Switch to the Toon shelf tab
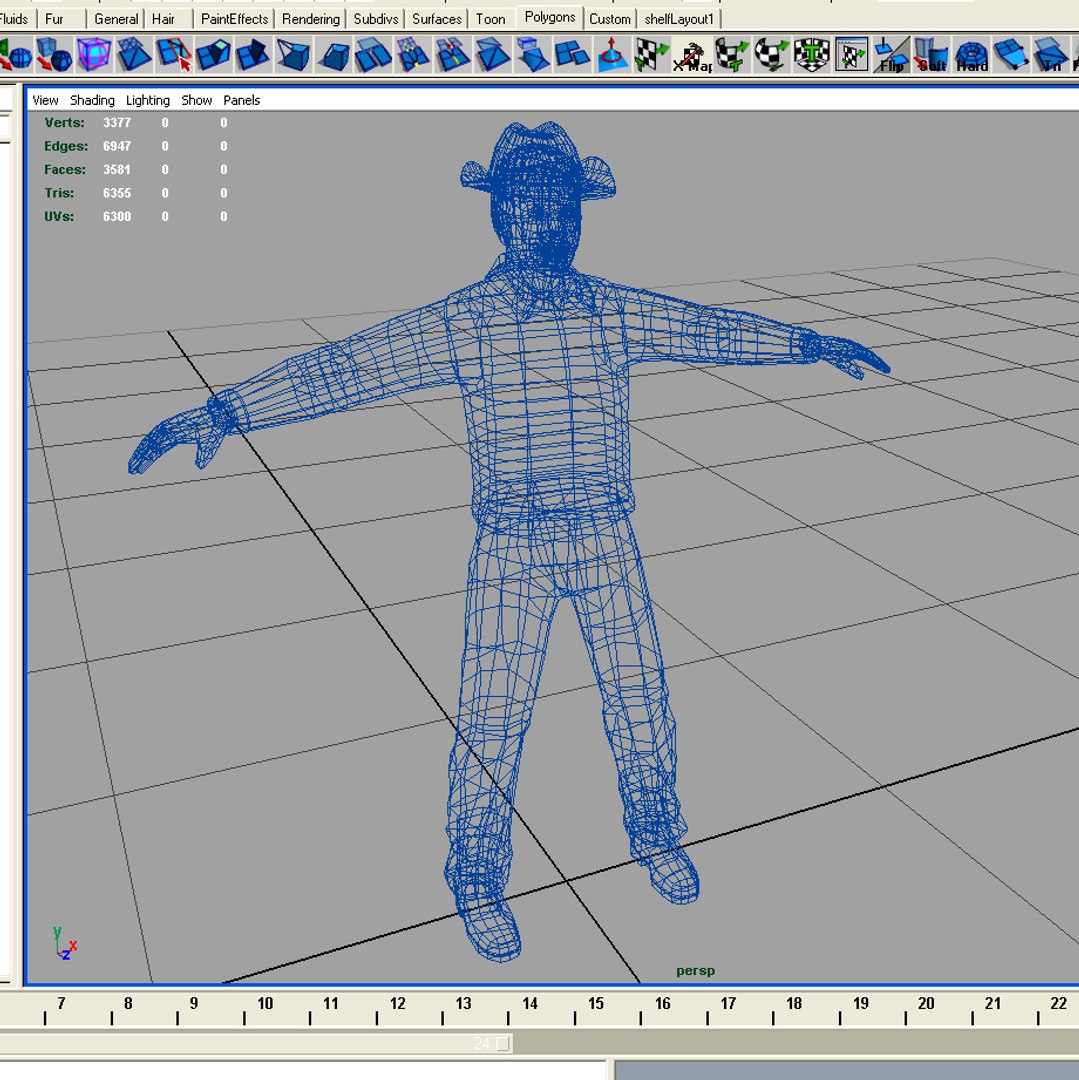The width and height of the screenshot is (1079, 1080). (x=490, y=19)
